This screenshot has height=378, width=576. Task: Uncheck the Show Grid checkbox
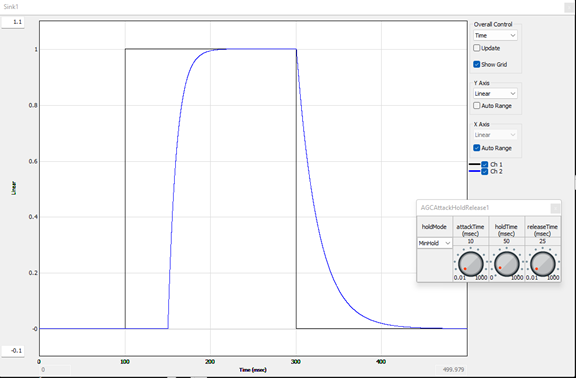[477, 64]
